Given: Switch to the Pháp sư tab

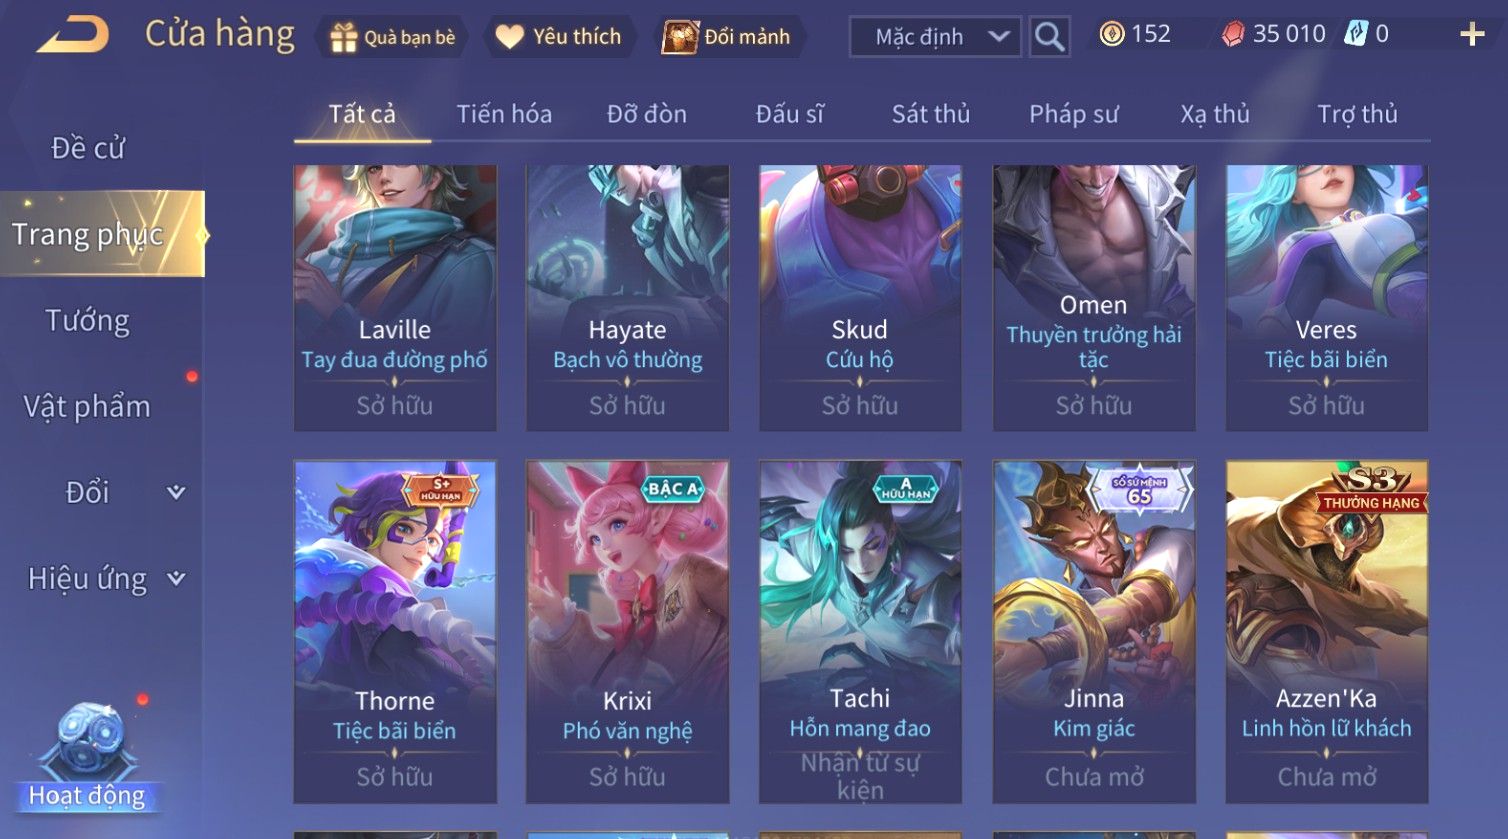Looking at the screenshot, I should (1074, 114).
